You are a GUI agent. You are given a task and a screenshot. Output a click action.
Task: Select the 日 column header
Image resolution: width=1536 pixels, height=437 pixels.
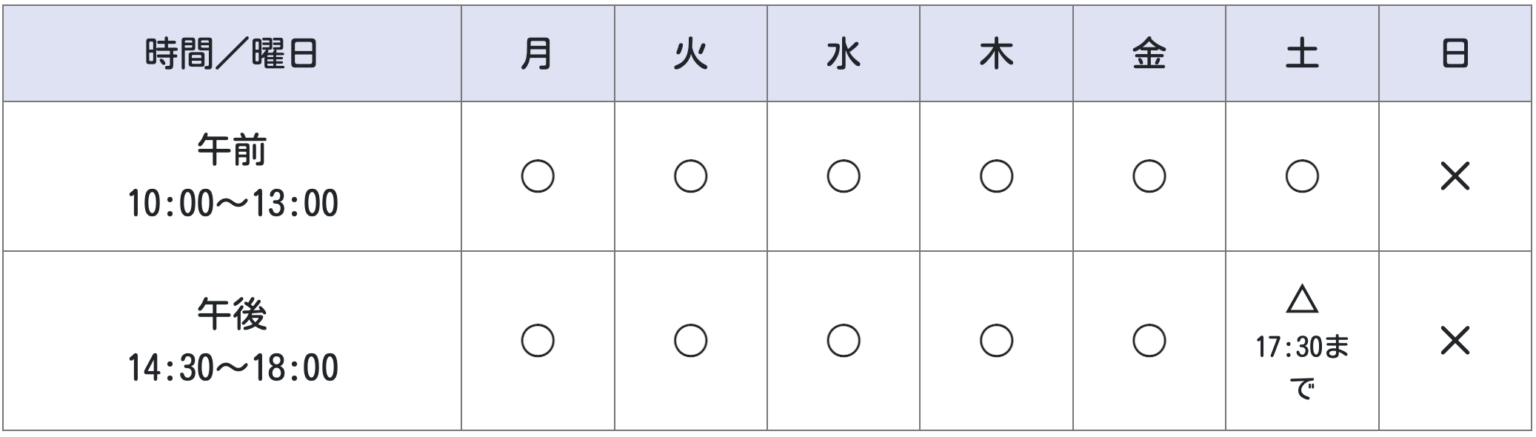[x=1455, y=55]
